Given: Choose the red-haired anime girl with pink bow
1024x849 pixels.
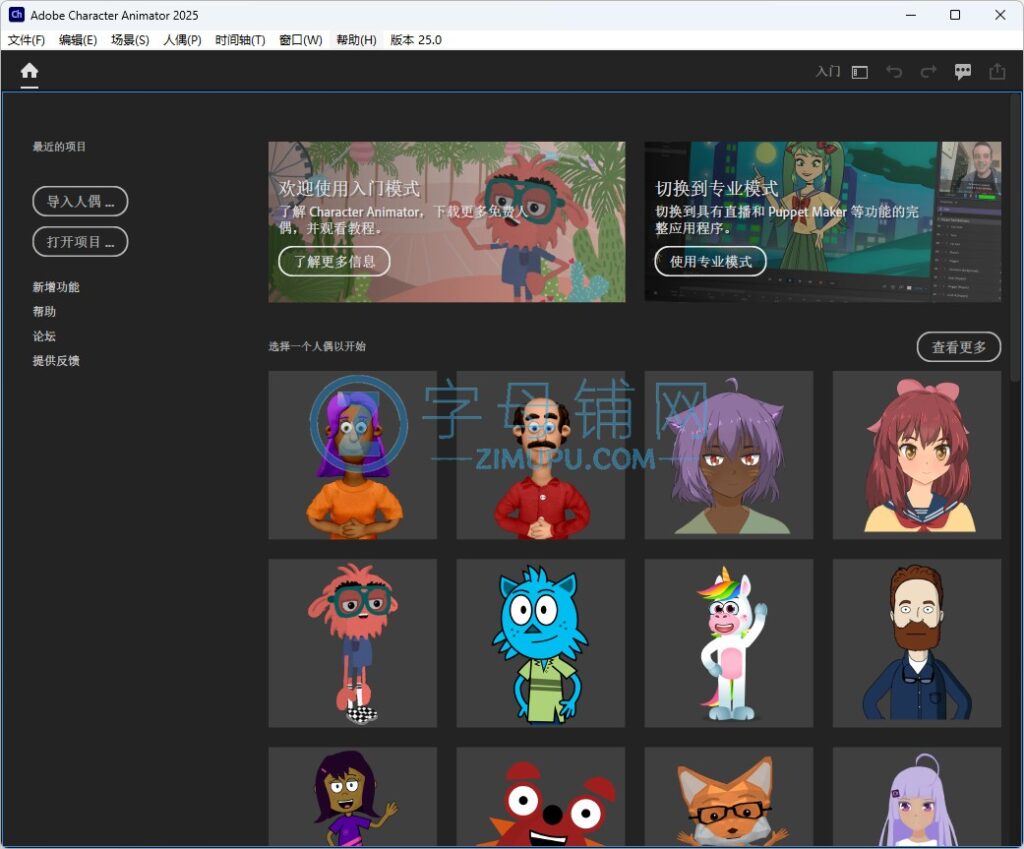Looking at the screenshot, I should pos(917,455).
